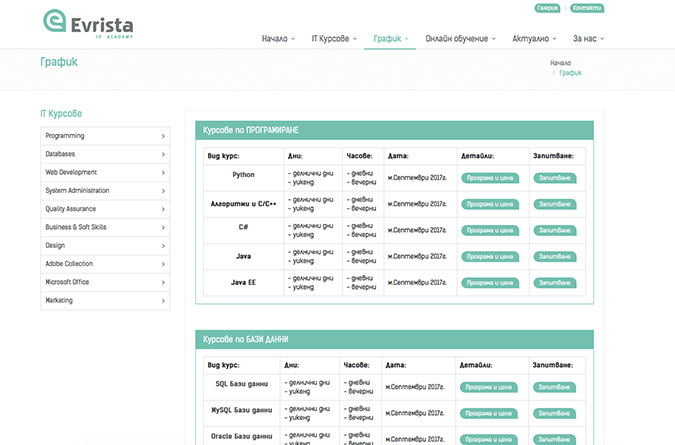
Task: Click Запитване for the Java EE course
Action: 555,283
